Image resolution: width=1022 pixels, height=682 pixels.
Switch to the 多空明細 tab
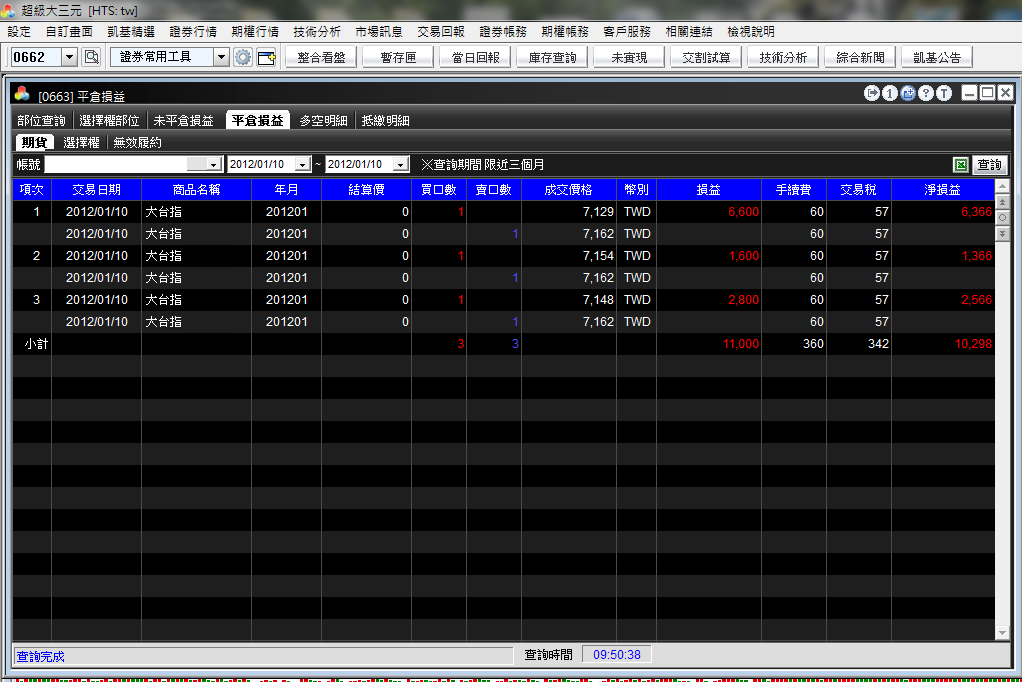[323, 121]
